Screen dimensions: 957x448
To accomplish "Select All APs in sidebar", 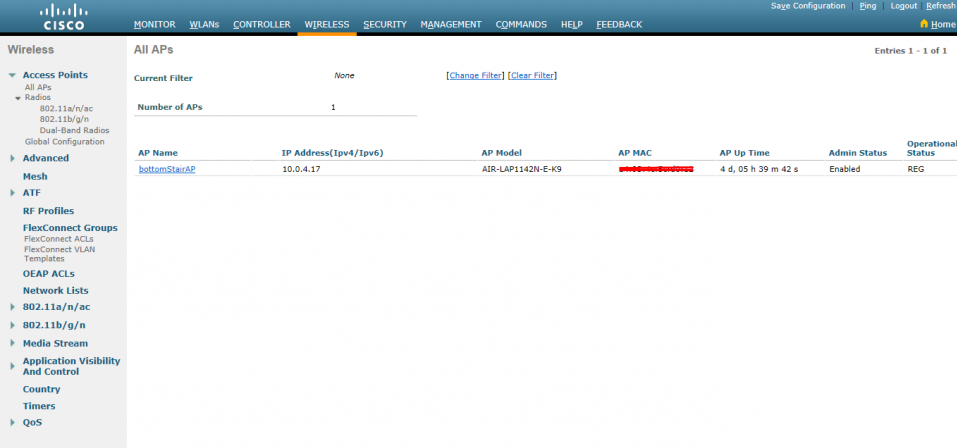I will coord(38,87).
